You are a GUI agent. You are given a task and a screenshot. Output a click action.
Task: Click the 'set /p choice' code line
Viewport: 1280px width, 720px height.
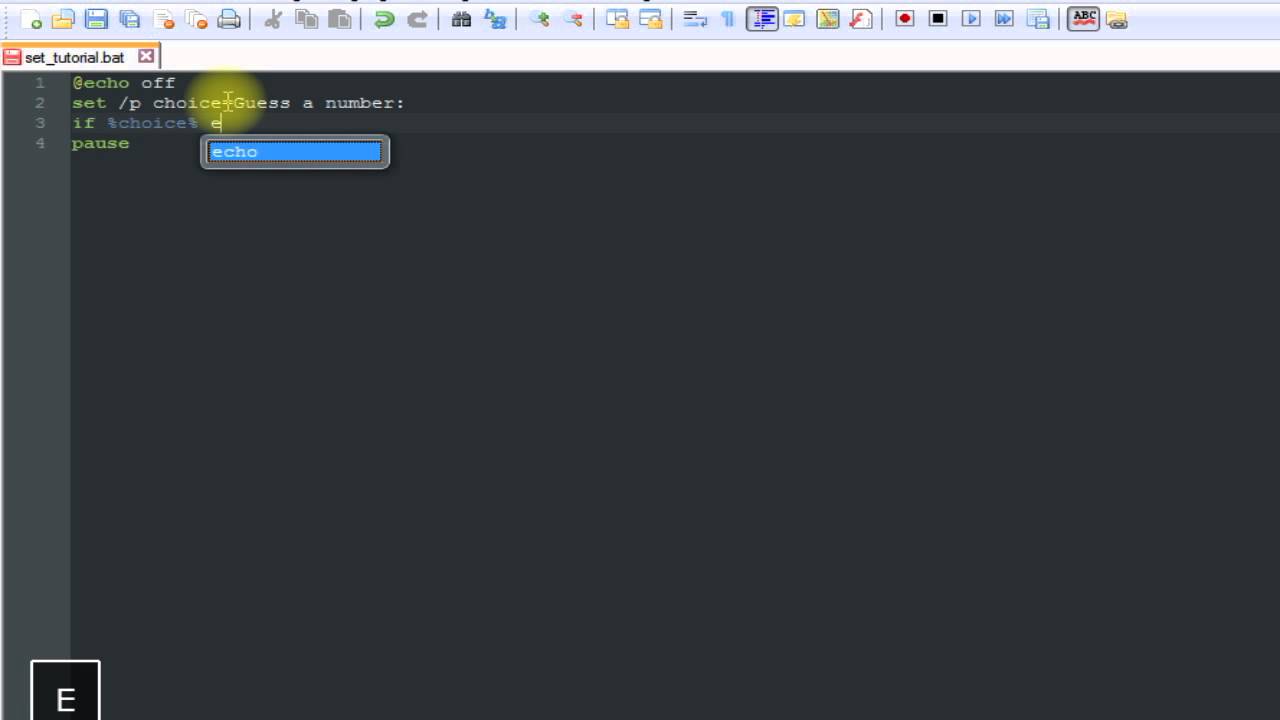[238, 103]
